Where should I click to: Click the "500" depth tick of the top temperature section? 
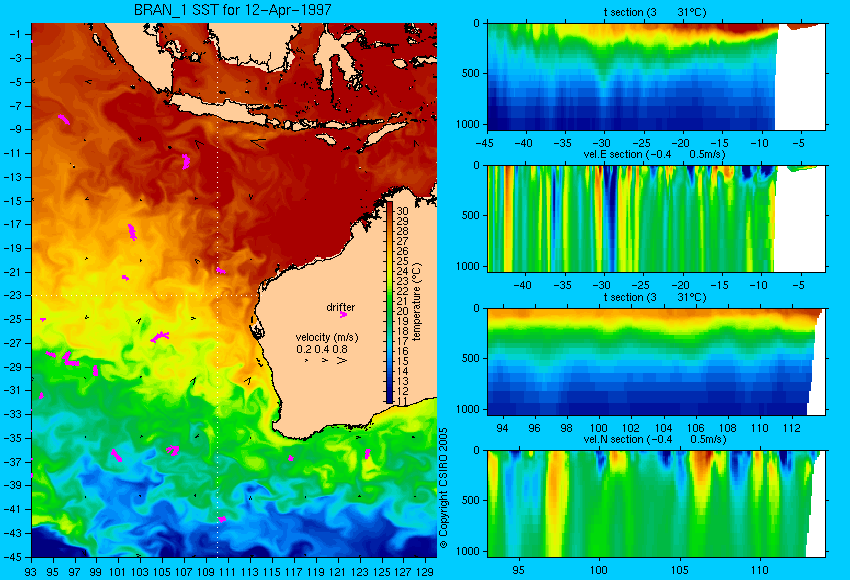point(471,73)
